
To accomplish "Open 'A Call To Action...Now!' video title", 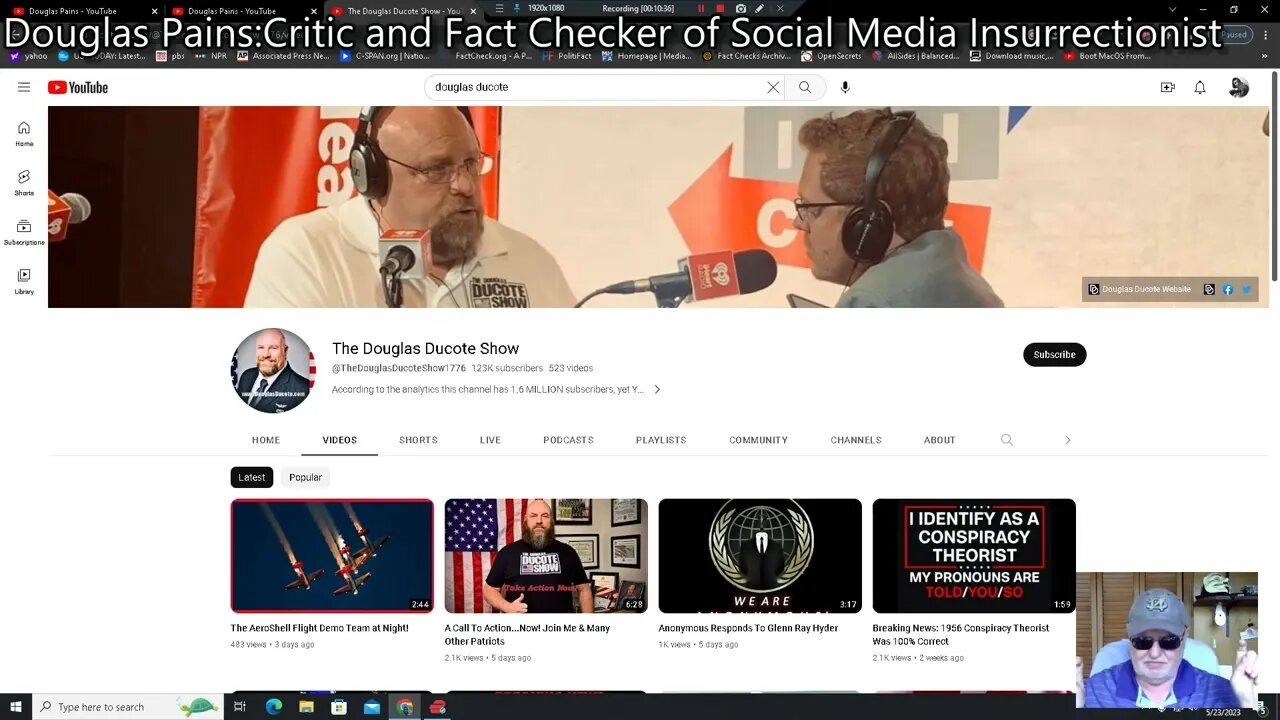I will (527, 635).
